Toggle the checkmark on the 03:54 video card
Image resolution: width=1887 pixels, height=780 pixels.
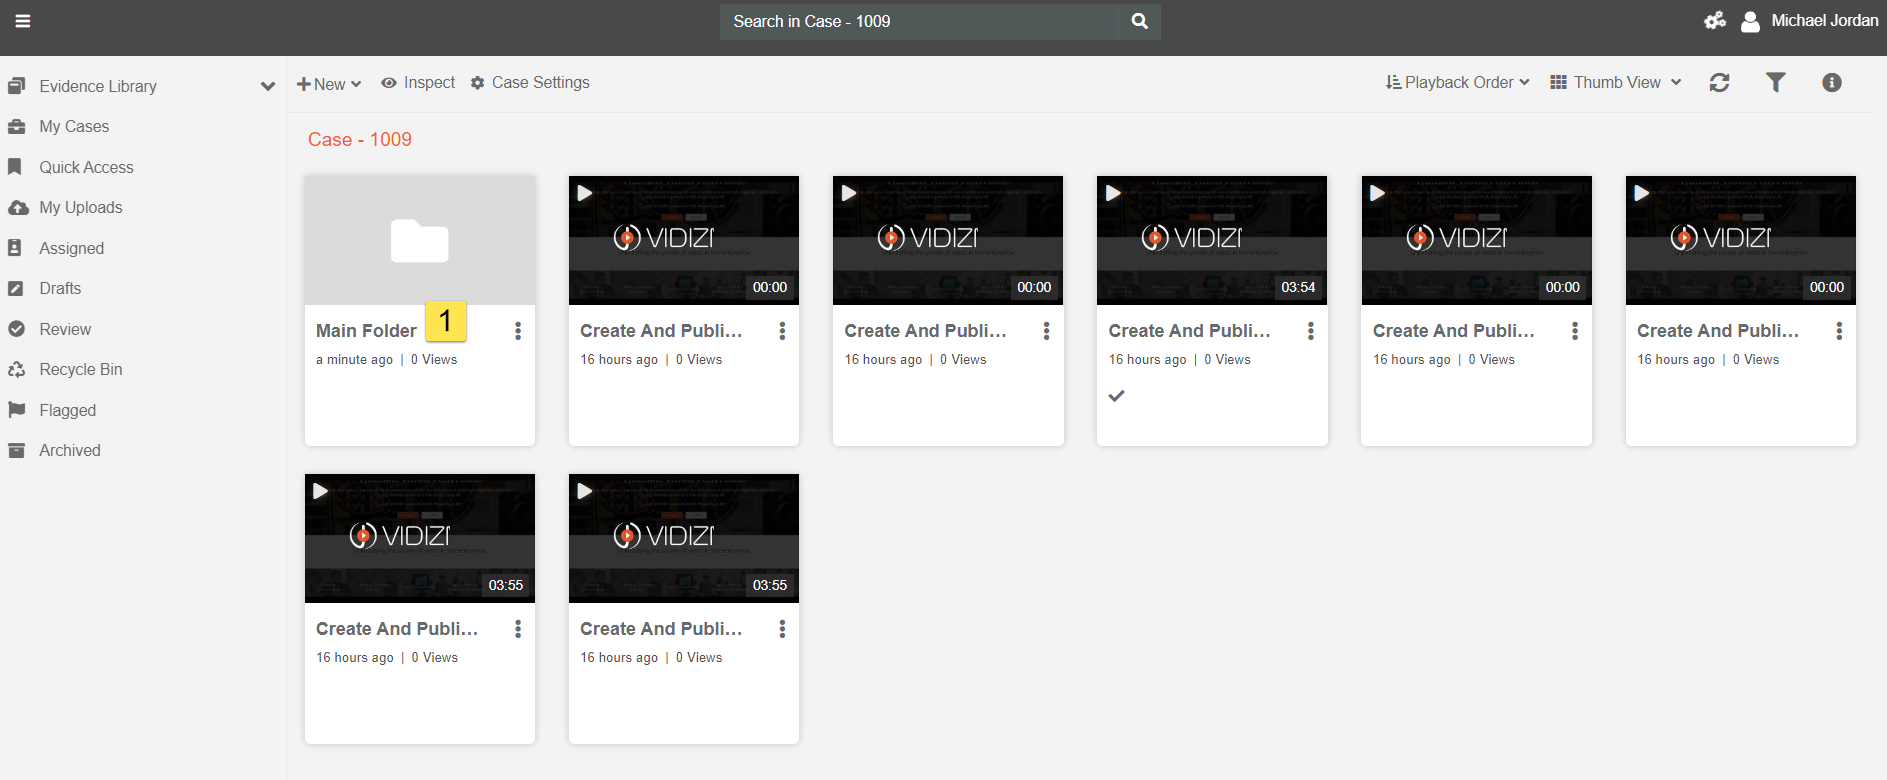click(x=1117, y=396)
